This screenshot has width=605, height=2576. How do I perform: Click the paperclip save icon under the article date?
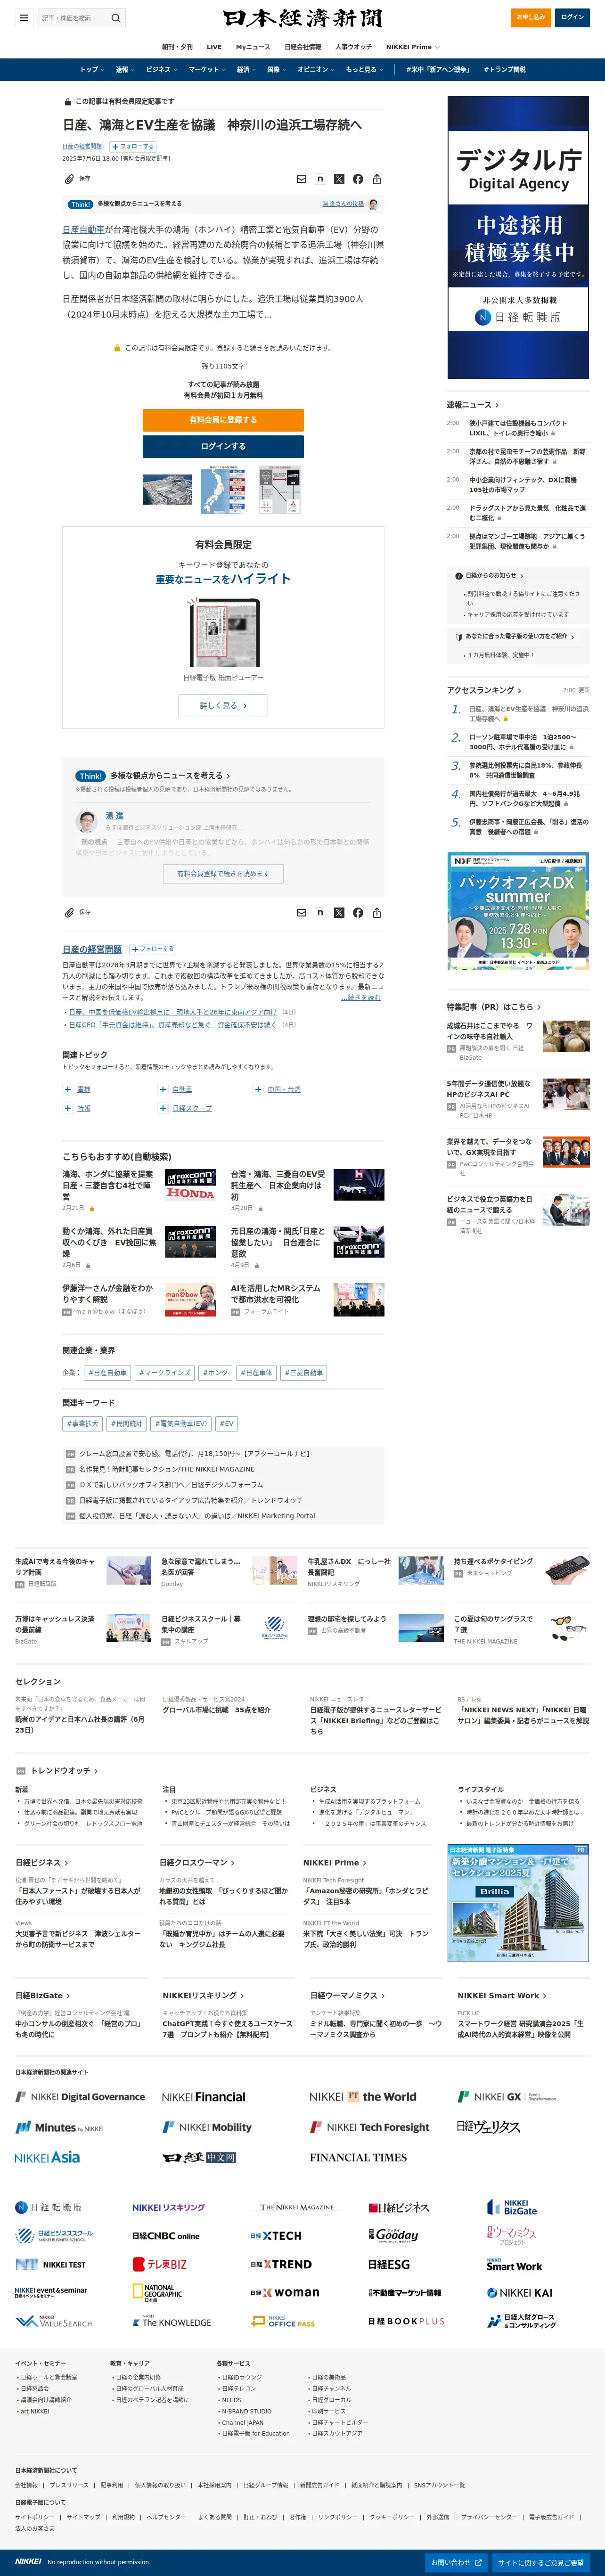69,179
